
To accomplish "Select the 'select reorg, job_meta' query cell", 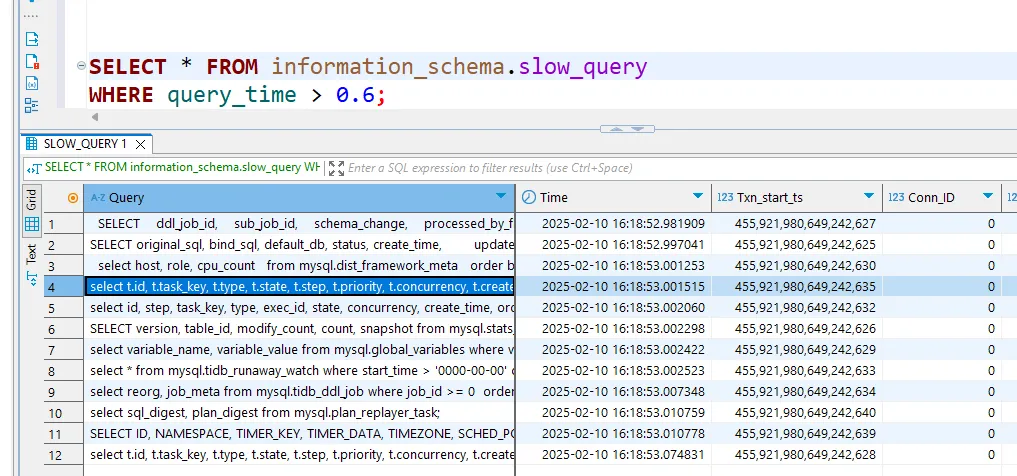I will [x=299, y=392].
